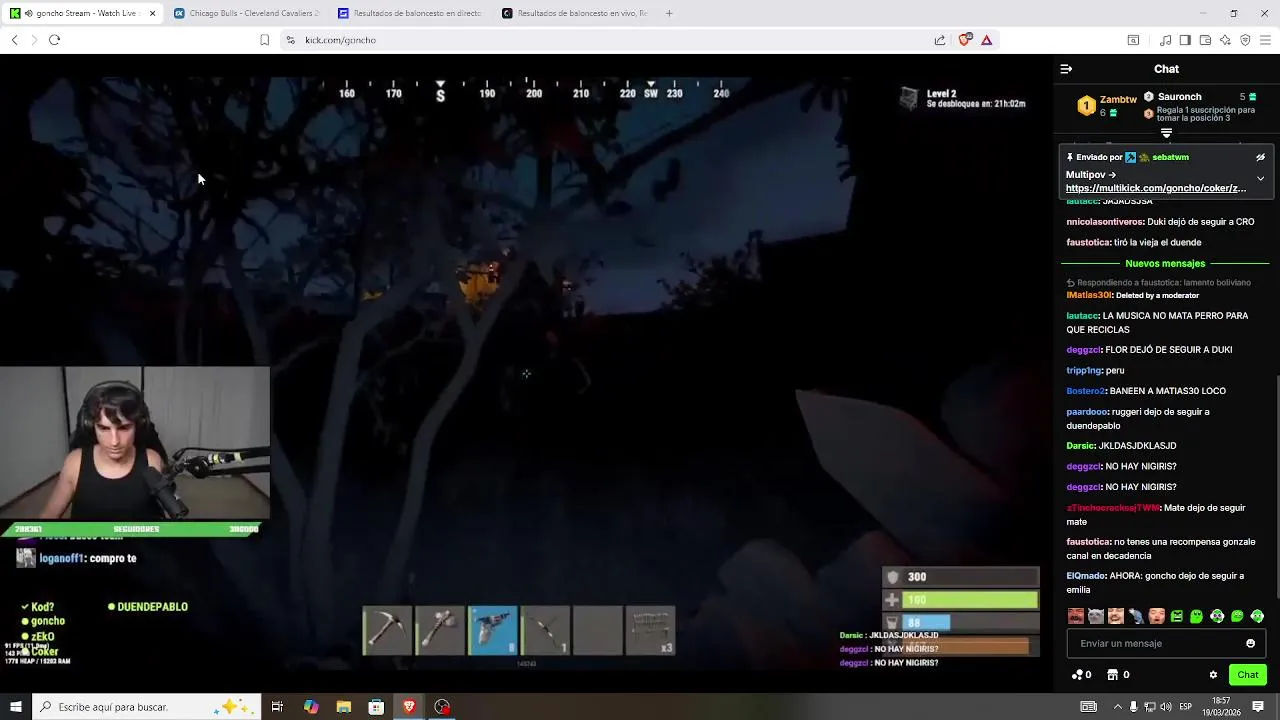This screenshot has height=720, width=1280.
Task: Open the multikick.com pinned link
Action: pos(1155,188)
